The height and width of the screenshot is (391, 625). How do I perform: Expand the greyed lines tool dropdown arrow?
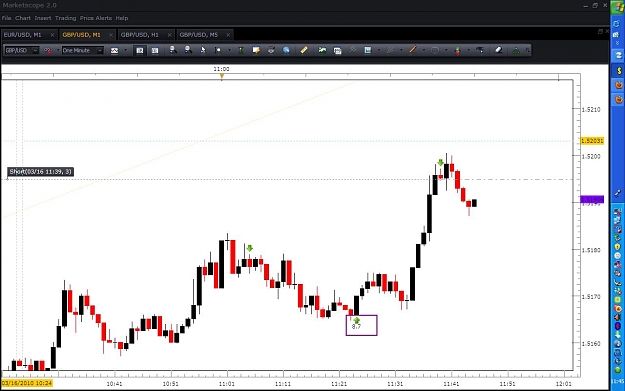pyautogui.click(x=401, y=51)
